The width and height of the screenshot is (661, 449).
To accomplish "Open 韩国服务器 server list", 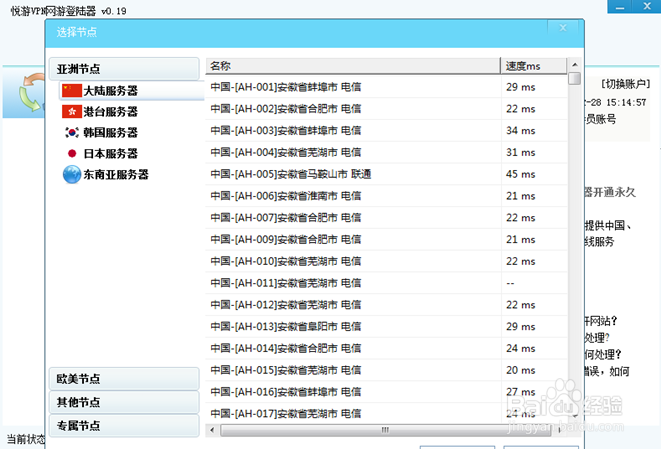I will point(110,133).
